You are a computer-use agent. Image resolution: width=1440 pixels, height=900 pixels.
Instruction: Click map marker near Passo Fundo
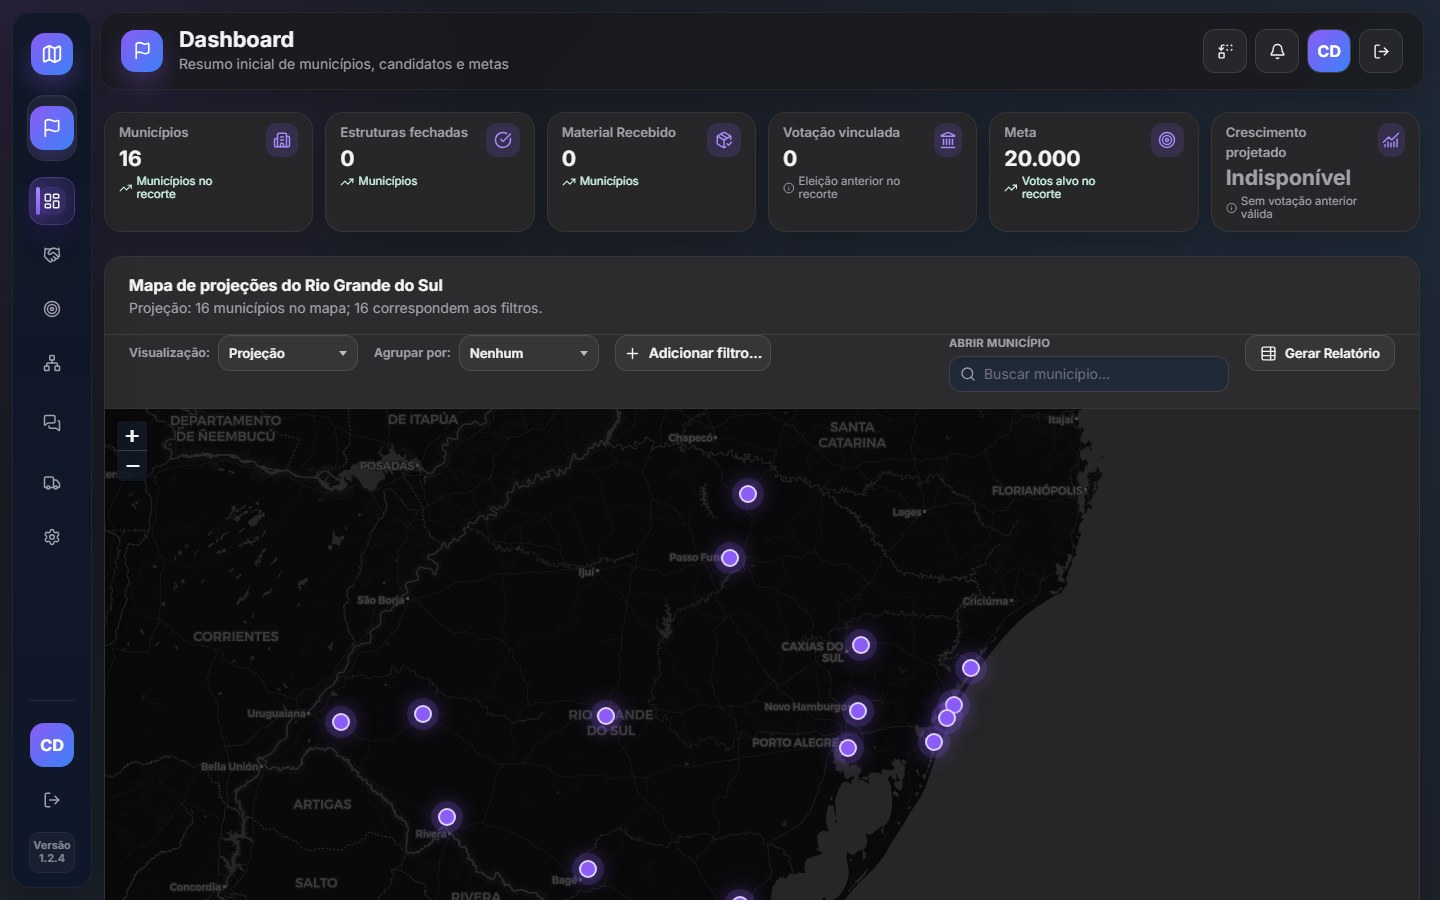tap(730, 558)
